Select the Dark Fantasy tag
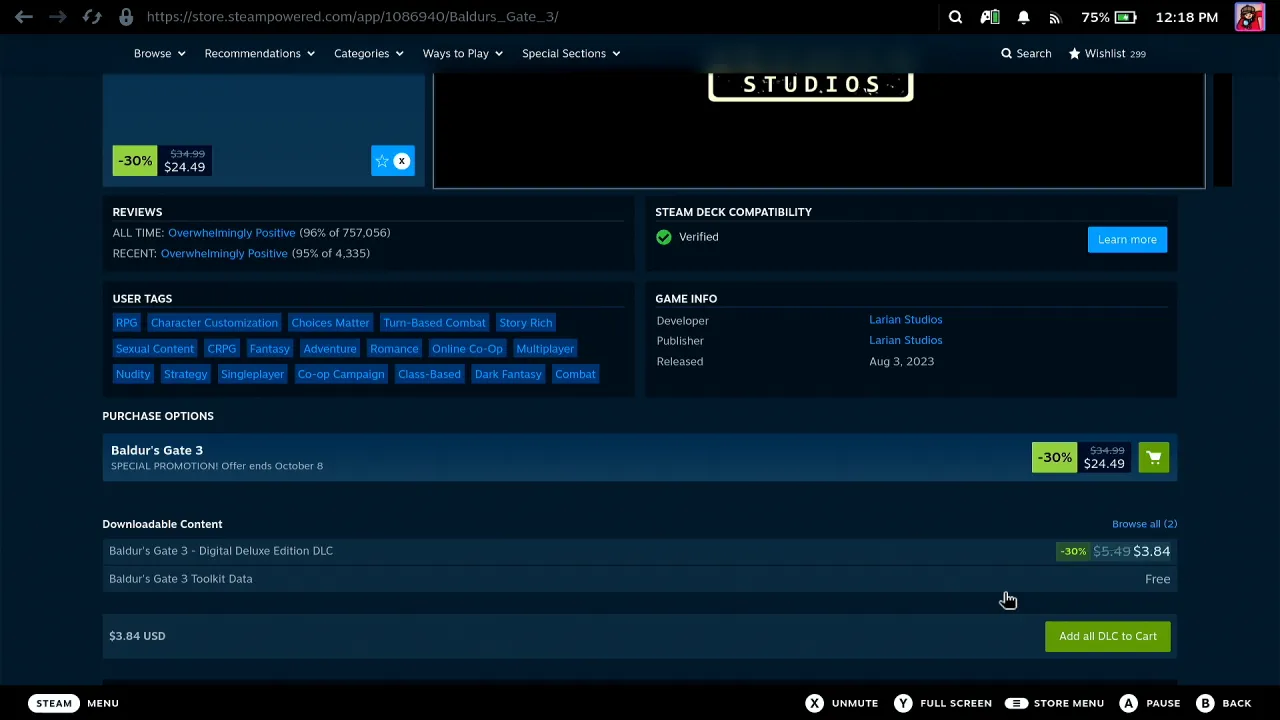 coord(508,374)
